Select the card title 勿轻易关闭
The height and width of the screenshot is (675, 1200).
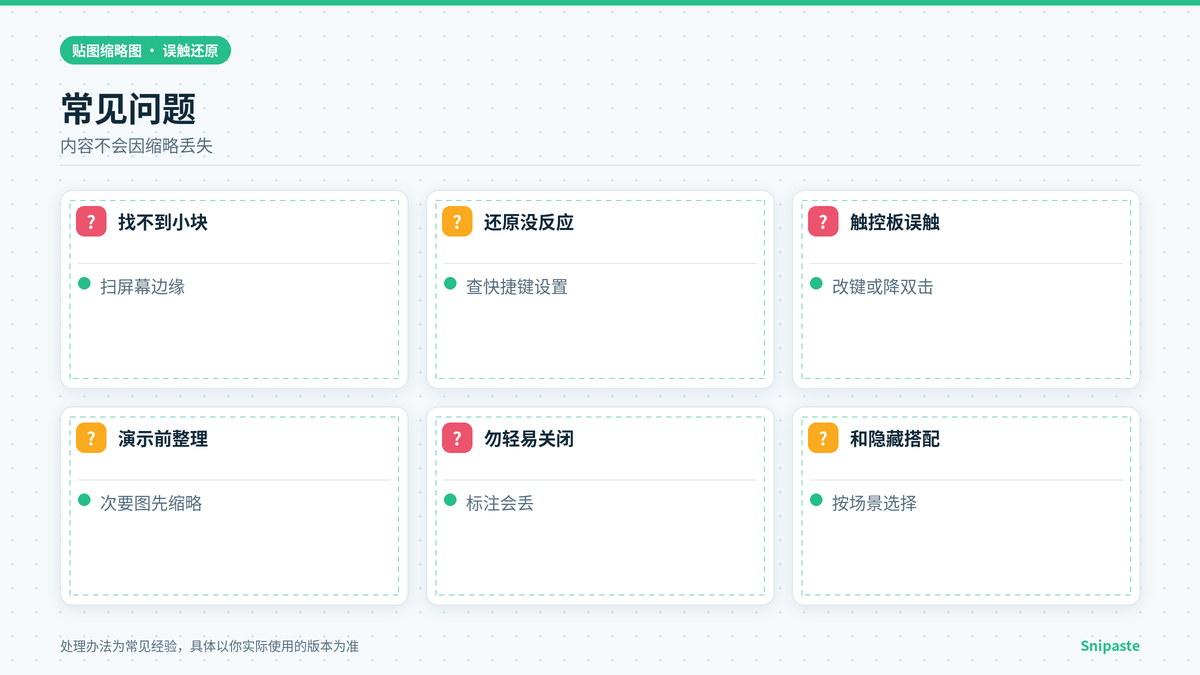coord(529,438)
